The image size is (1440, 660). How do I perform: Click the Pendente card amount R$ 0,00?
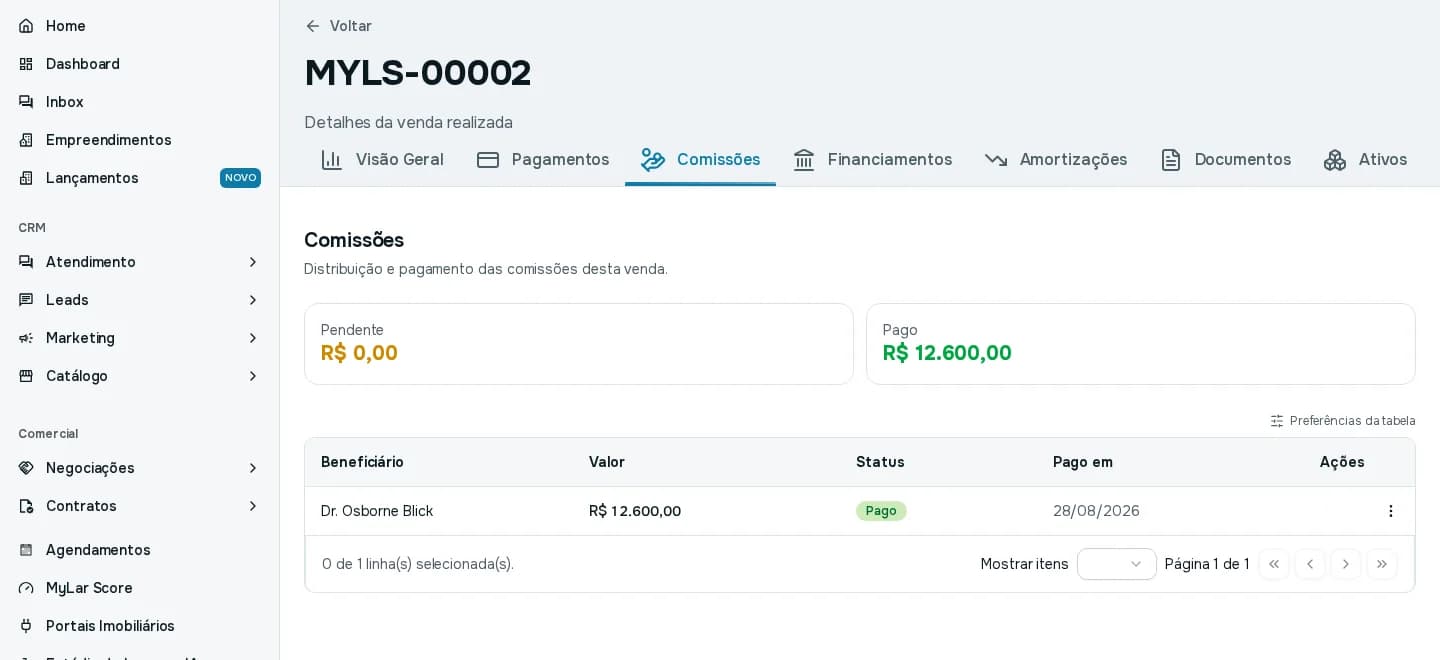[x=359, y=353]
